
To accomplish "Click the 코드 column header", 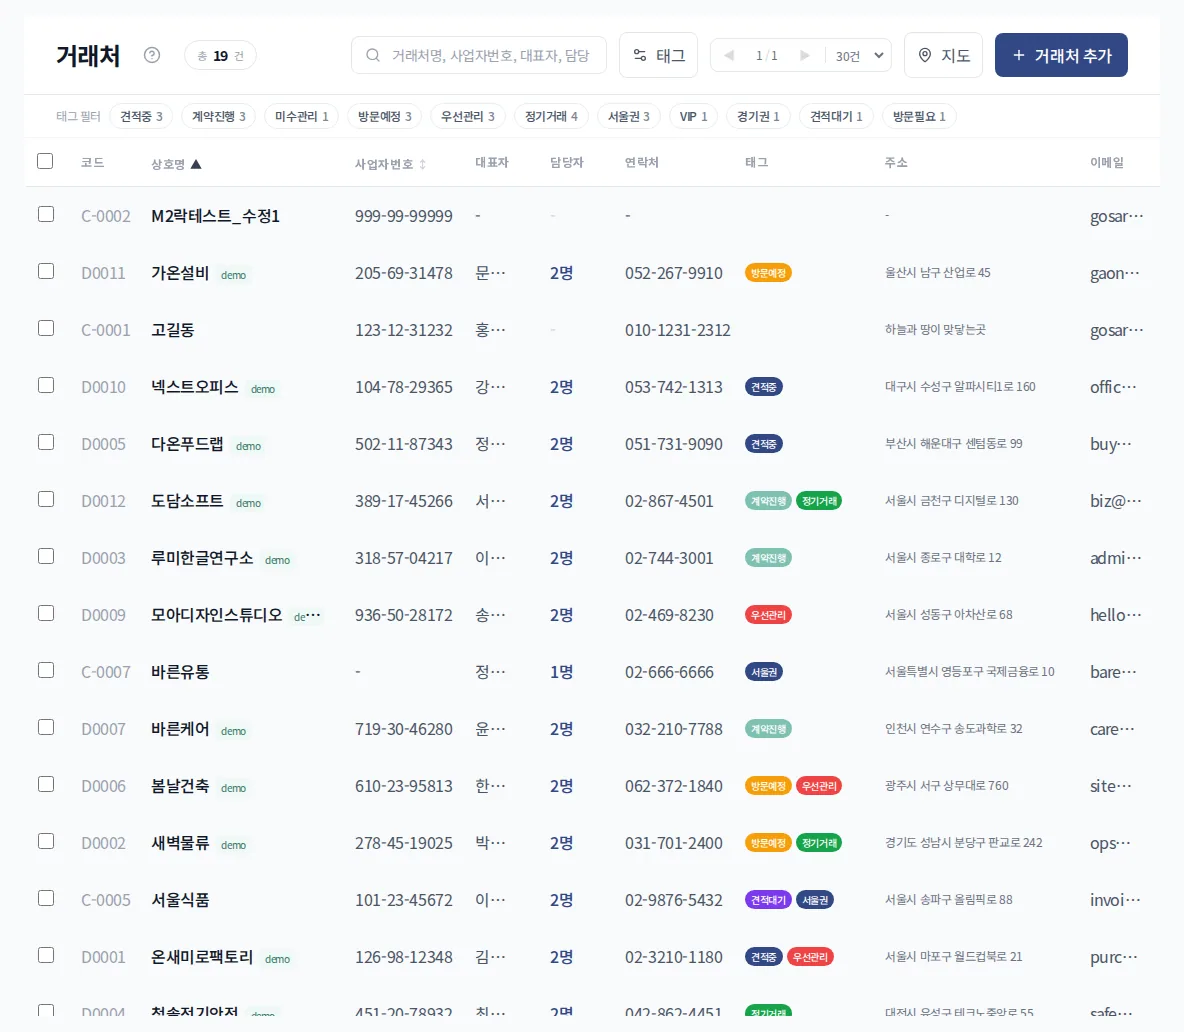I will (x=92, y=162).
